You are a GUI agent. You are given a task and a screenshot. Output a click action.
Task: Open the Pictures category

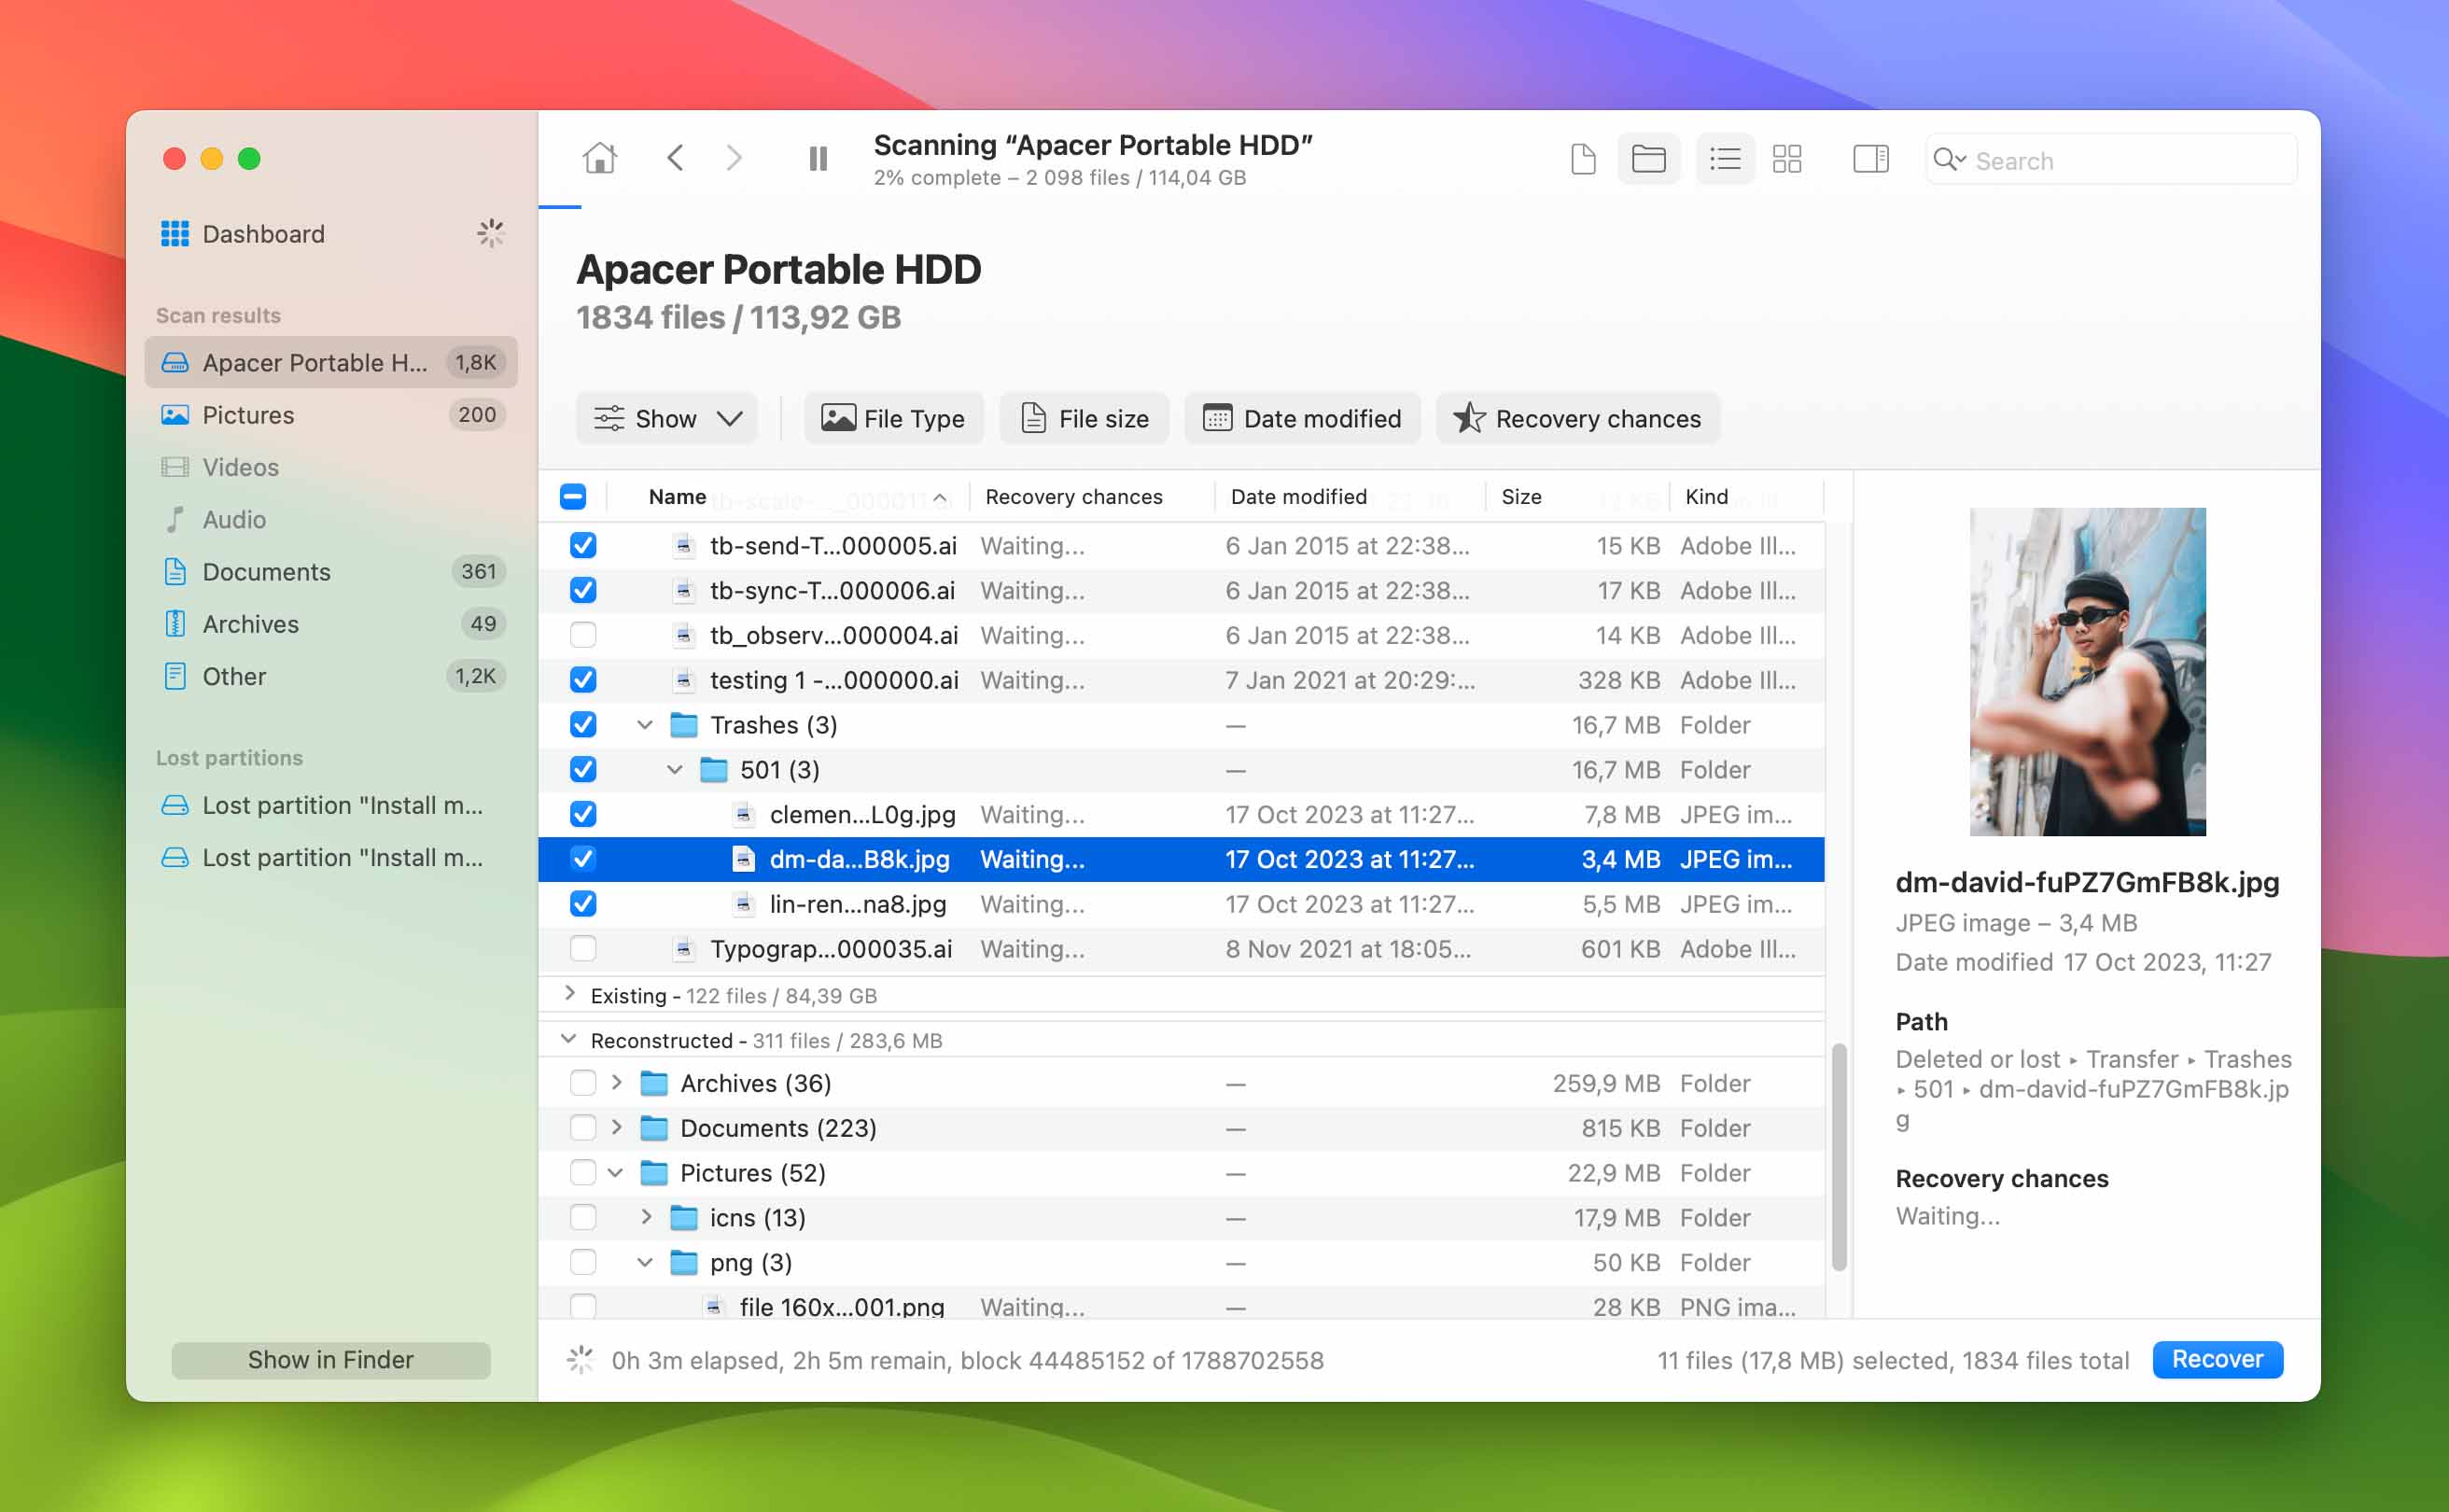coord(331,415)
